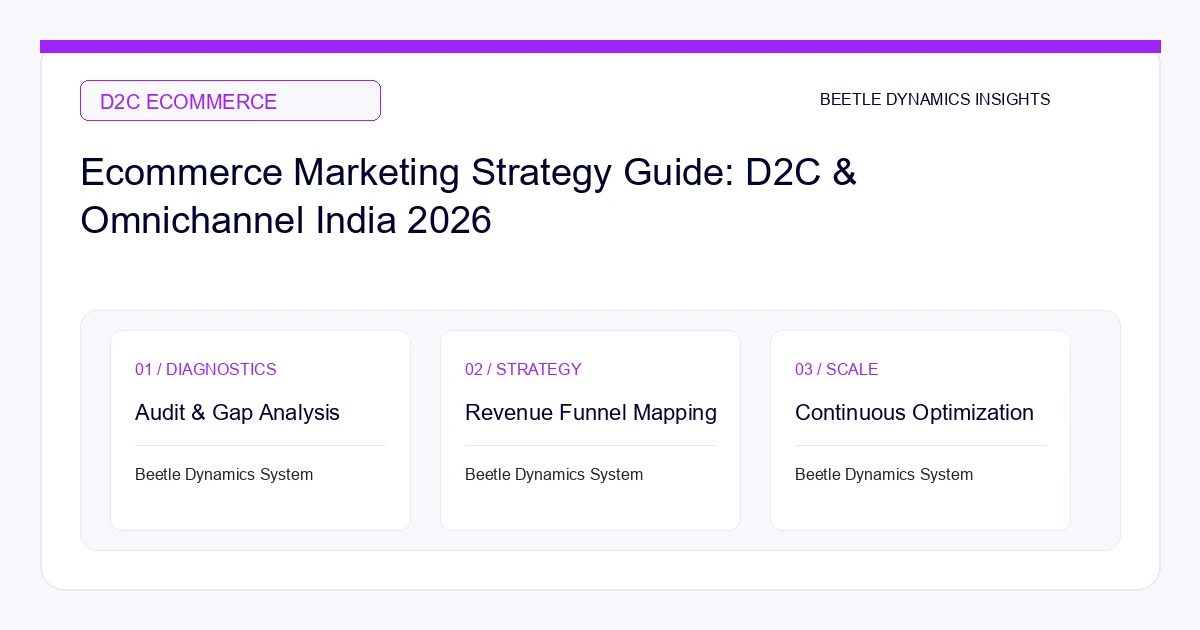Click Beetle Dynamics System under Audit & Gap Analysis

(x=224, y=474)
